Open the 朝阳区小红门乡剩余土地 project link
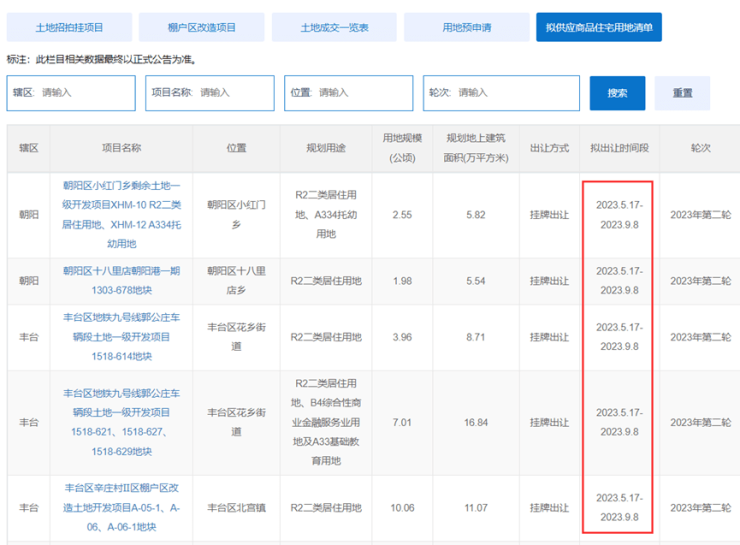Viewport: 740px width, 545px height. pyautogui.click(x=122, y=215)
